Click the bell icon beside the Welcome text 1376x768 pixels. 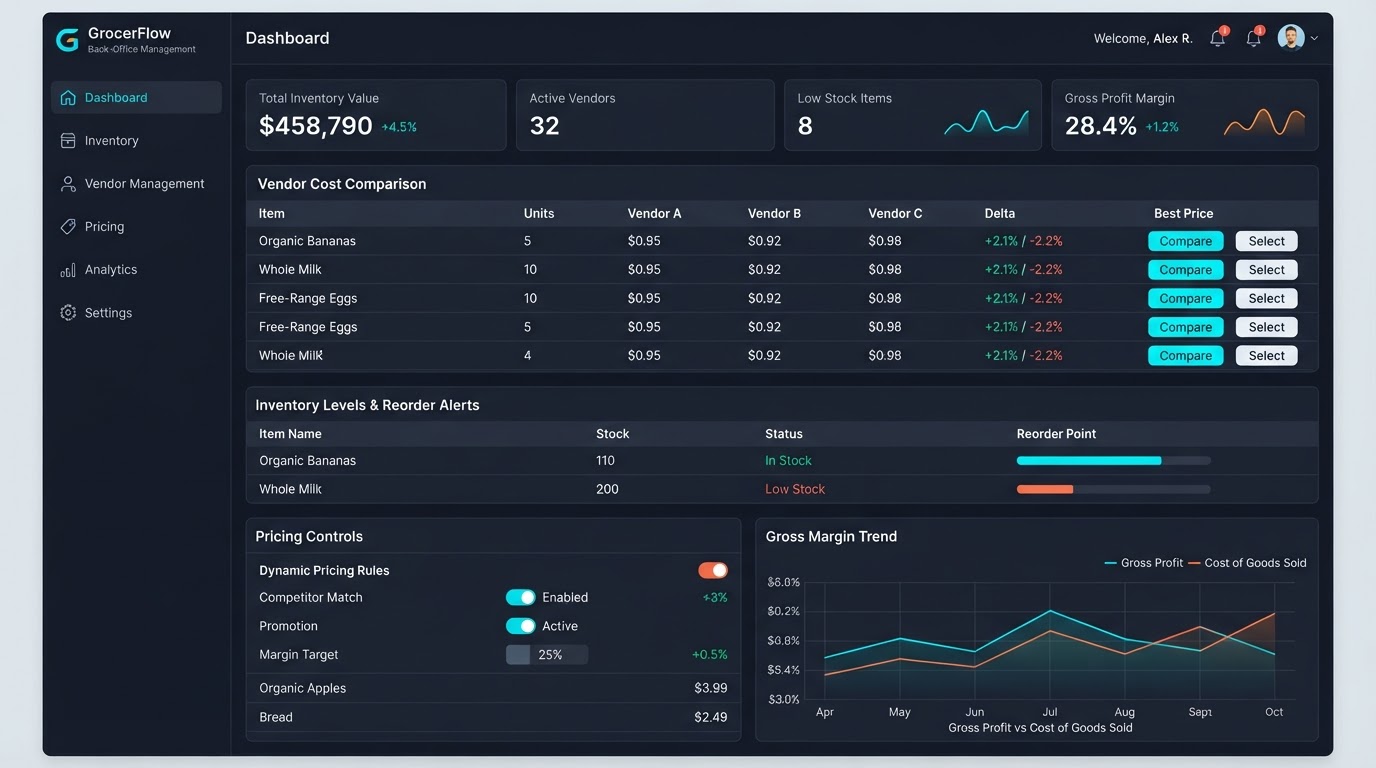[1218, 38]
